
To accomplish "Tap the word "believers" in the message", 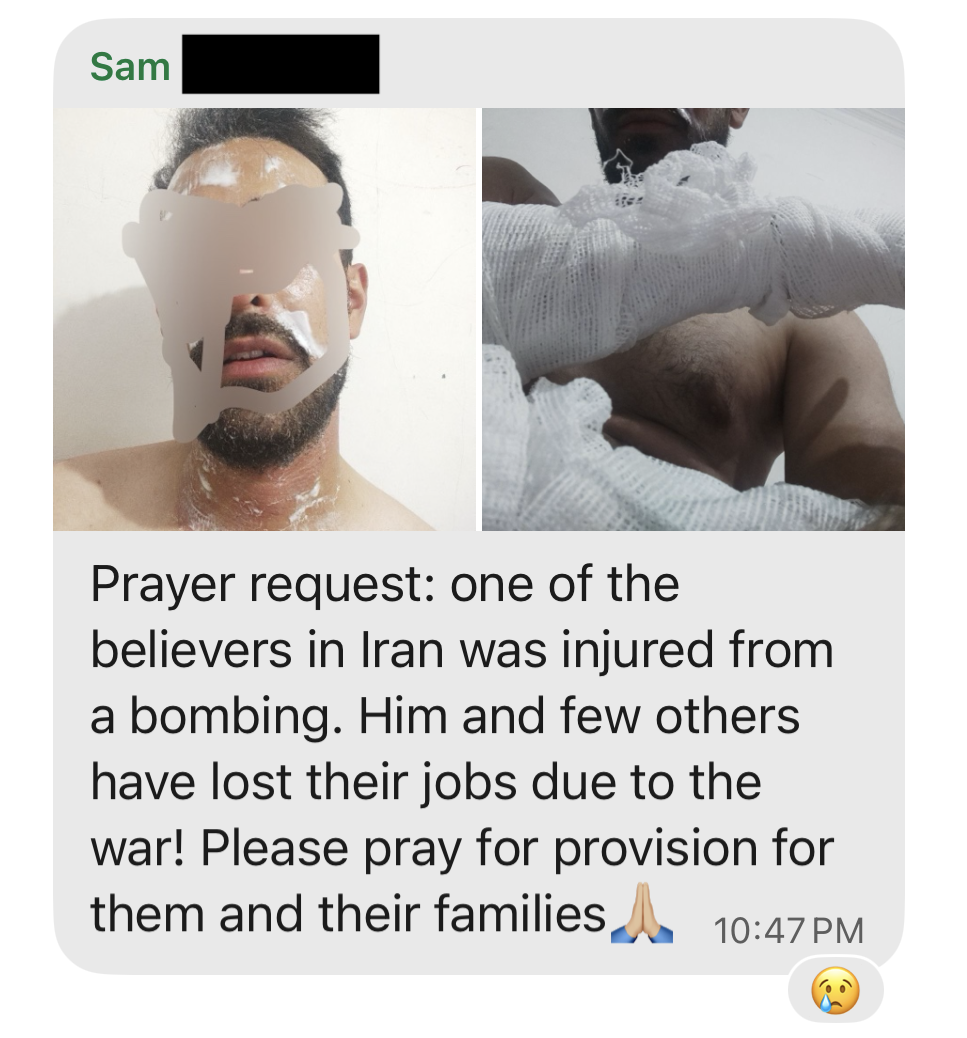I will tap(191, 650).
